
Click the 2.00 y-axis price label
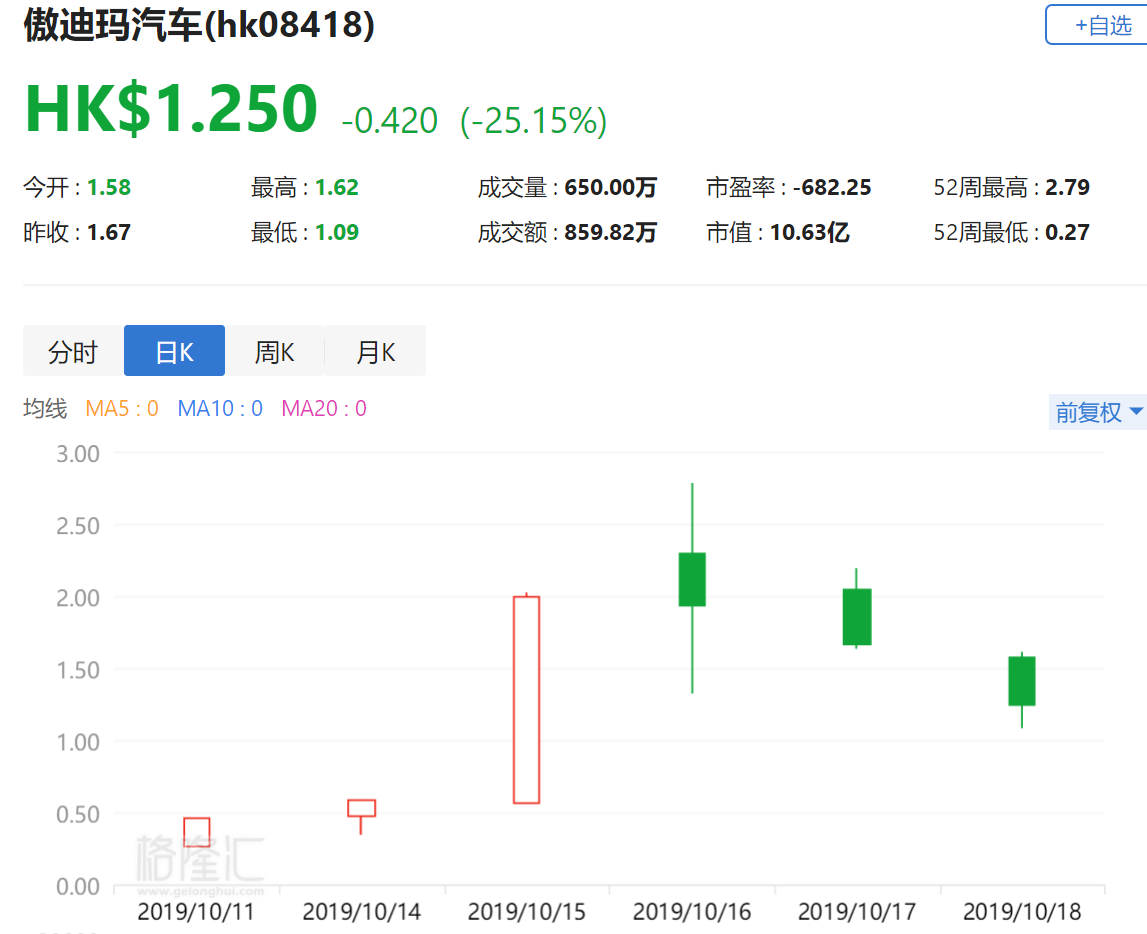(78, 598)
